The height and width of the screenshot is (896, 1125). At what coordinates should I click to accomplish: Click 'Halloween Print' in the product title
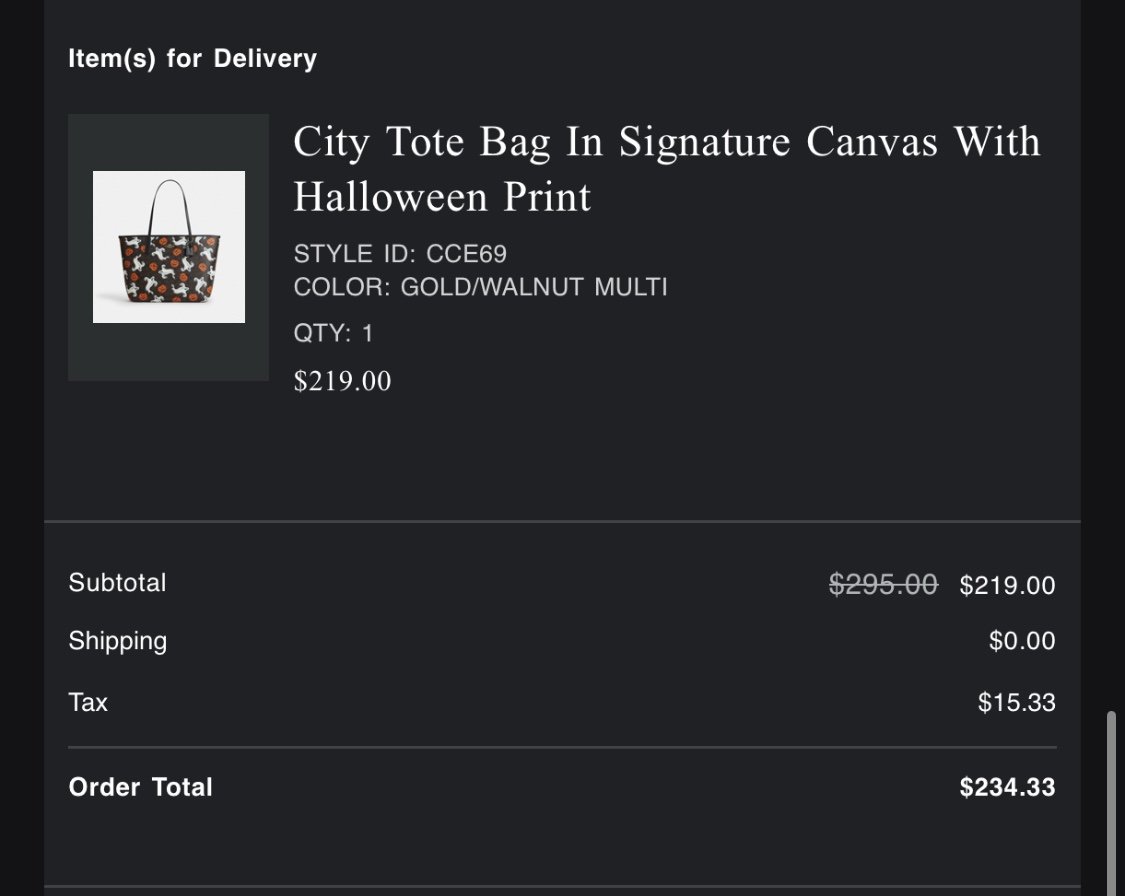point(442,197)
